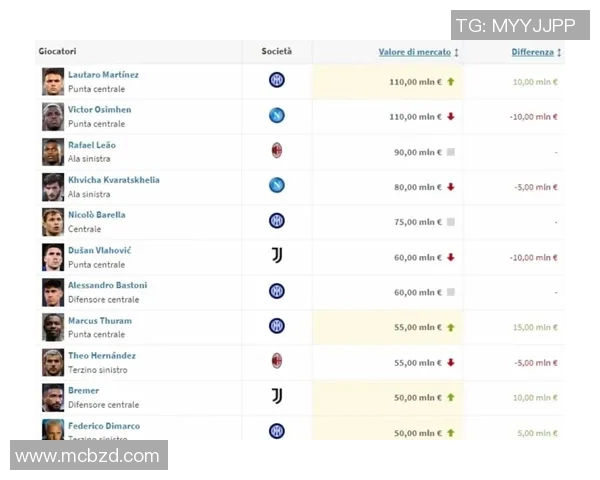
Task: Click AC Milan crest beside Theo Hernández
Action: (x=277, y=361)
